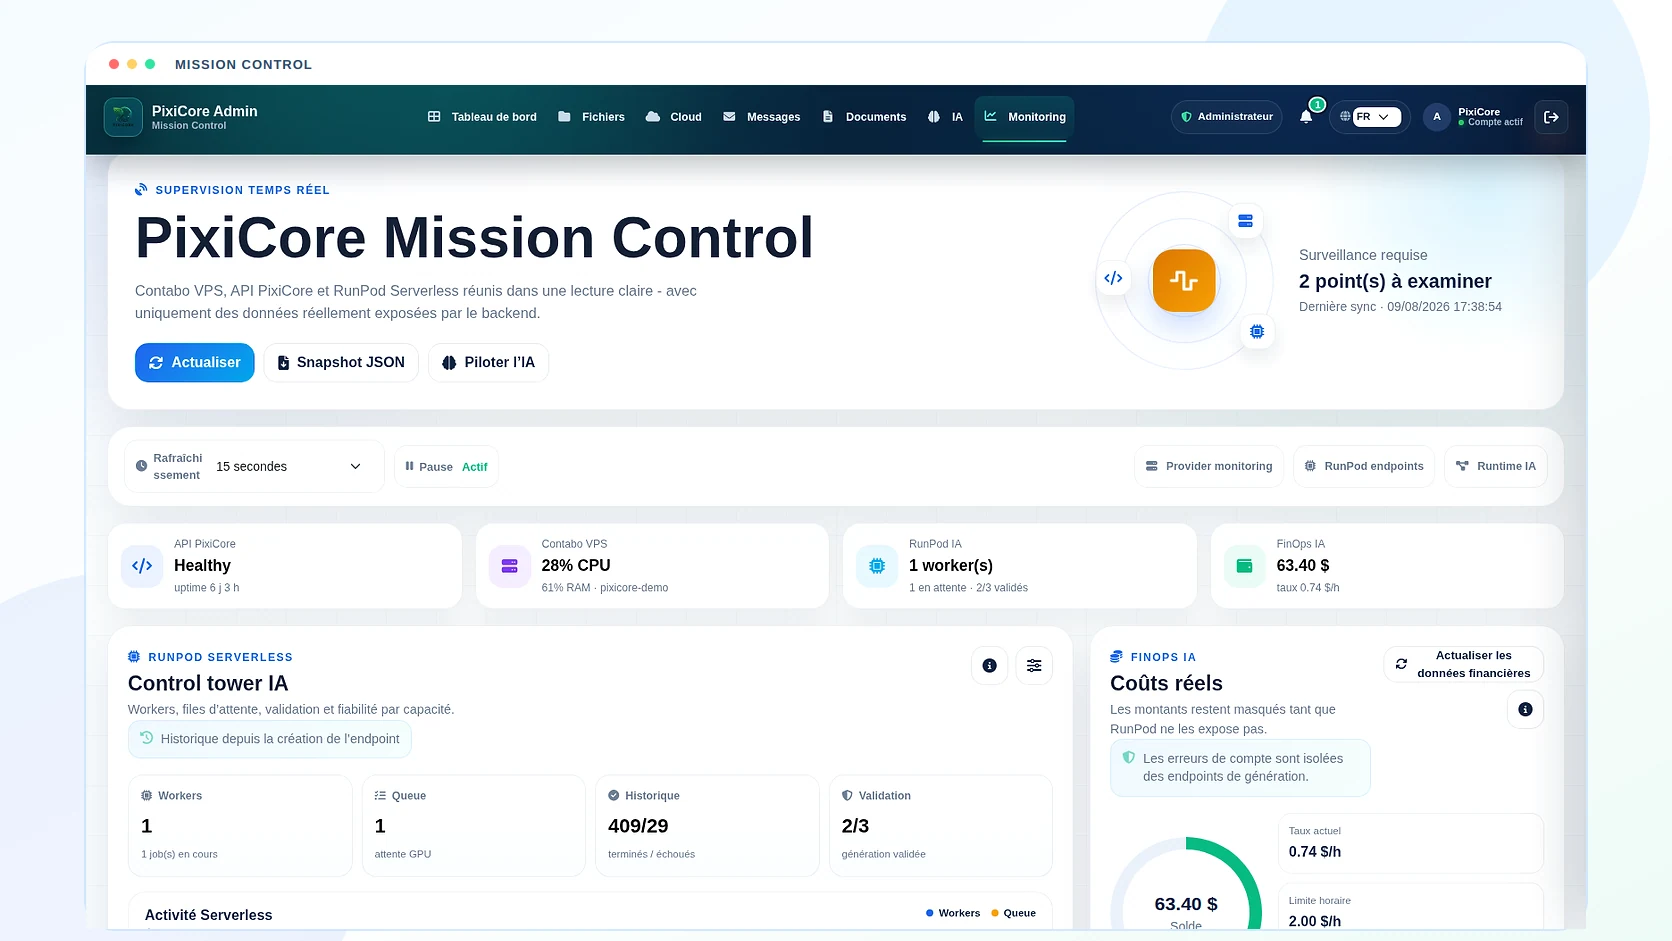
Task: Click the PixiCore Admin logo icon
Action: tap(123, 117)
